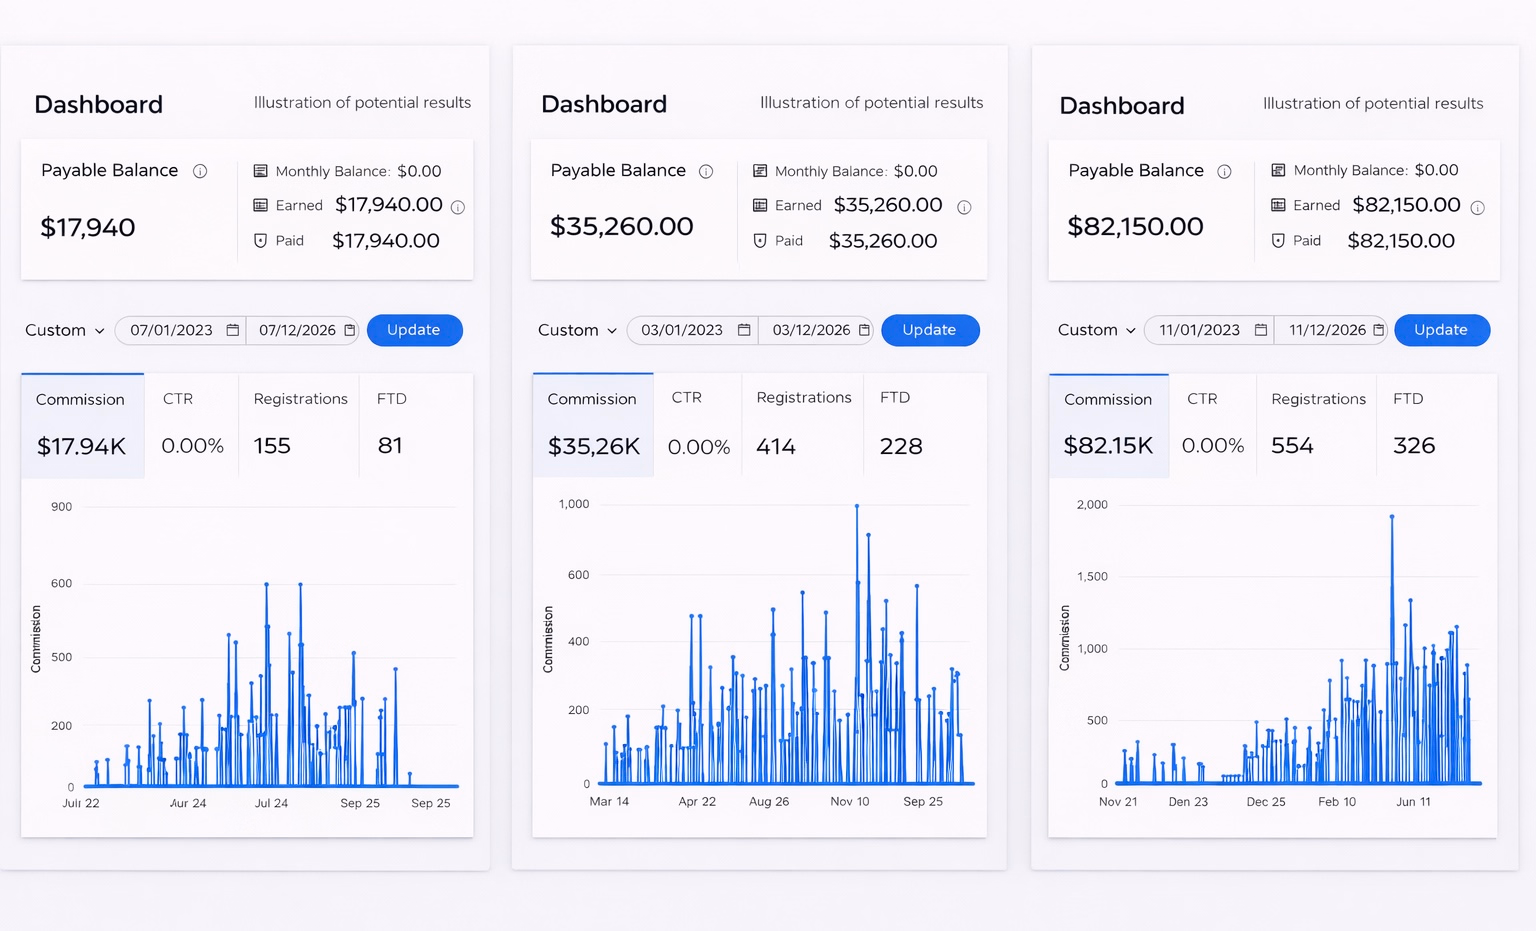The image size is (1536, 931).
Task: Click the info icon after Earned $35,260.00
Action: click(964, 207)
